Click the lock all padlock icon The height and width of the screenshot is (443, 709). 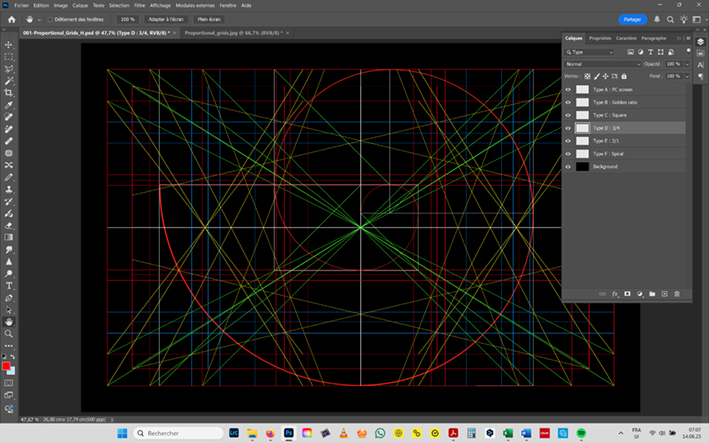[x=623, y=76]
